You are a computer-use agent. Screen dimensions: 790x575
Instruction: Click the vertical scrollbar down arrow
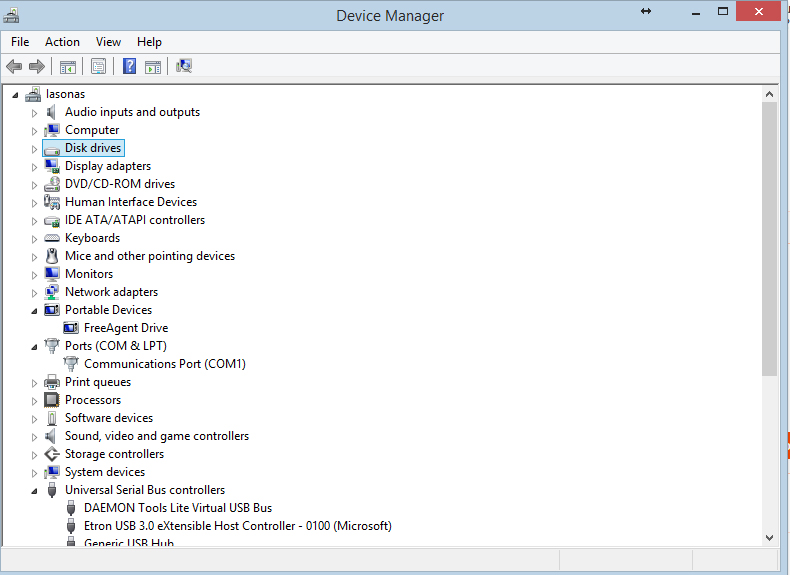[769, 537]
